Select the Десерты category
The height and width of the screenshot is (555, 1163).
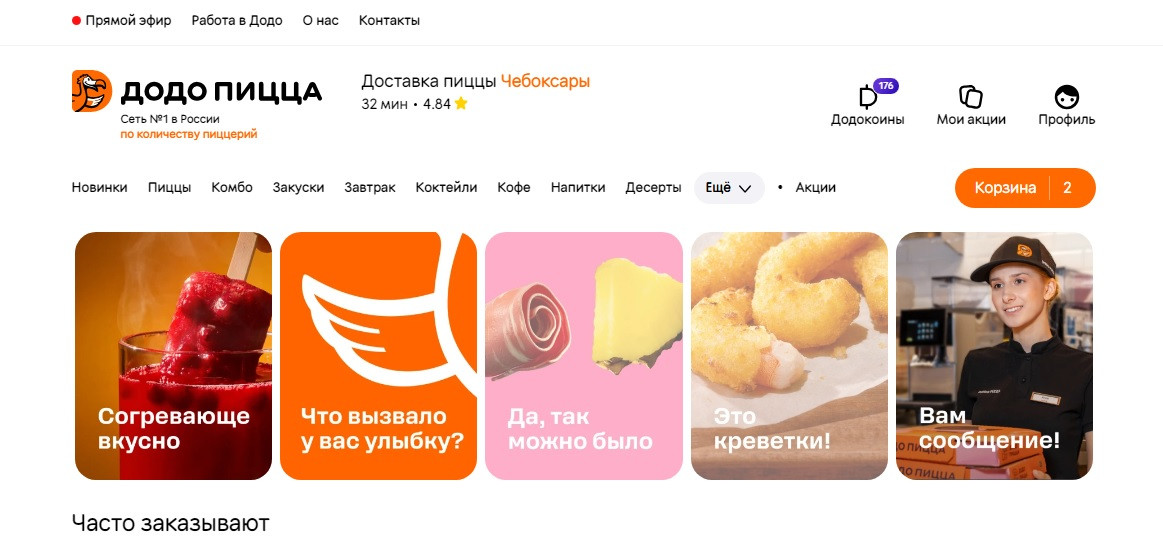[653, 188]
